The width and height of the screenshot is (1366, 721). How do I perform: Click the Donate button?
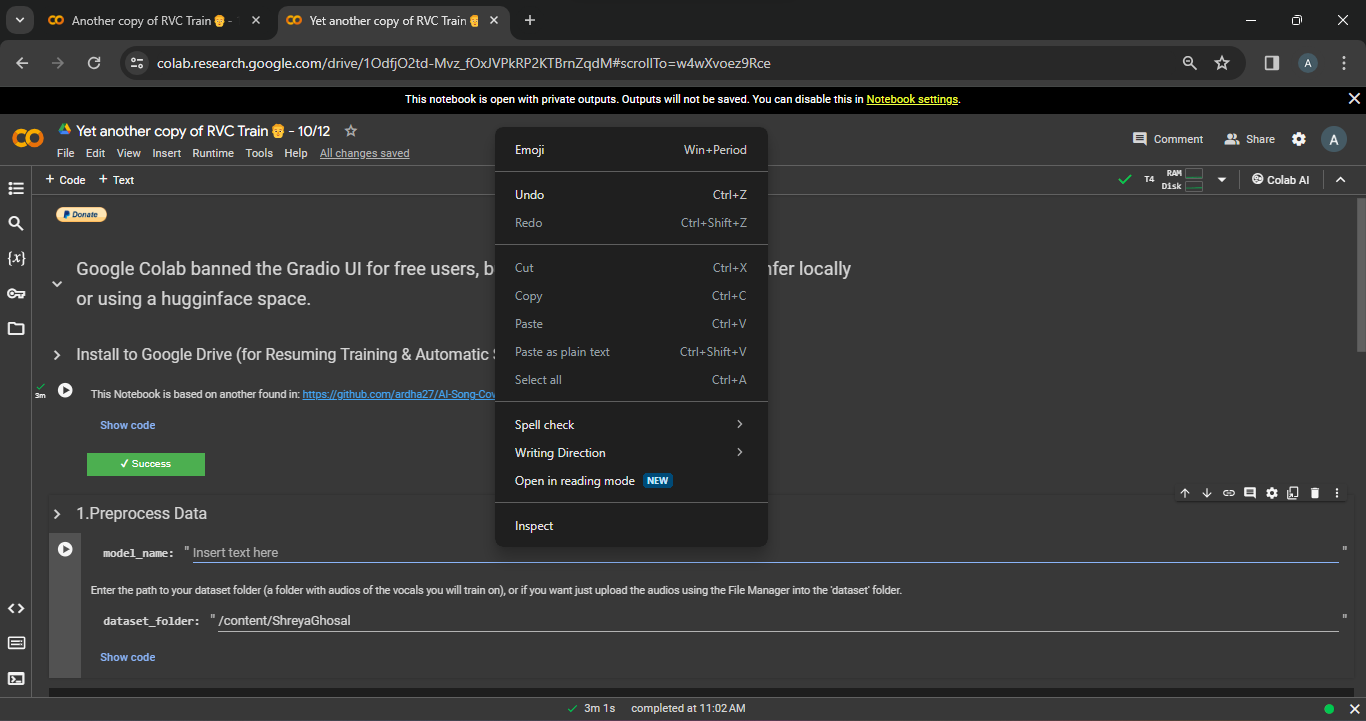coord(81,214)
